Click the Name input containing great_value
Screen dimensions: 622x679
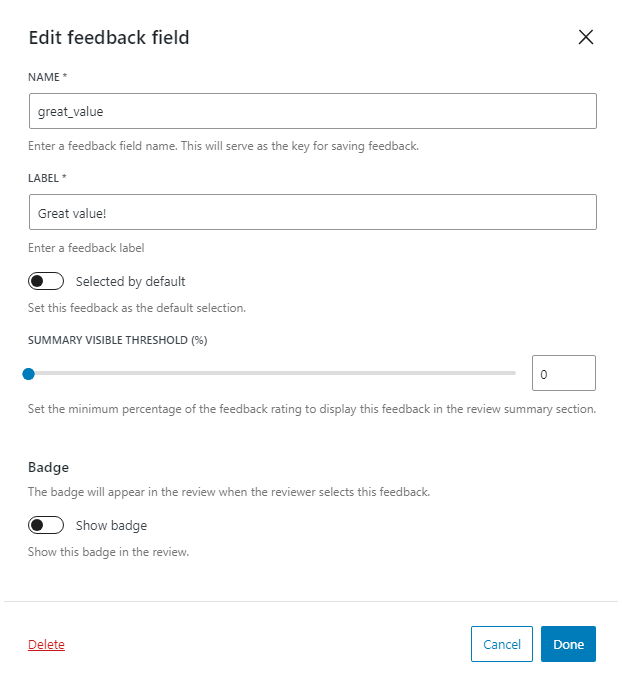click(x=312, y=111)
